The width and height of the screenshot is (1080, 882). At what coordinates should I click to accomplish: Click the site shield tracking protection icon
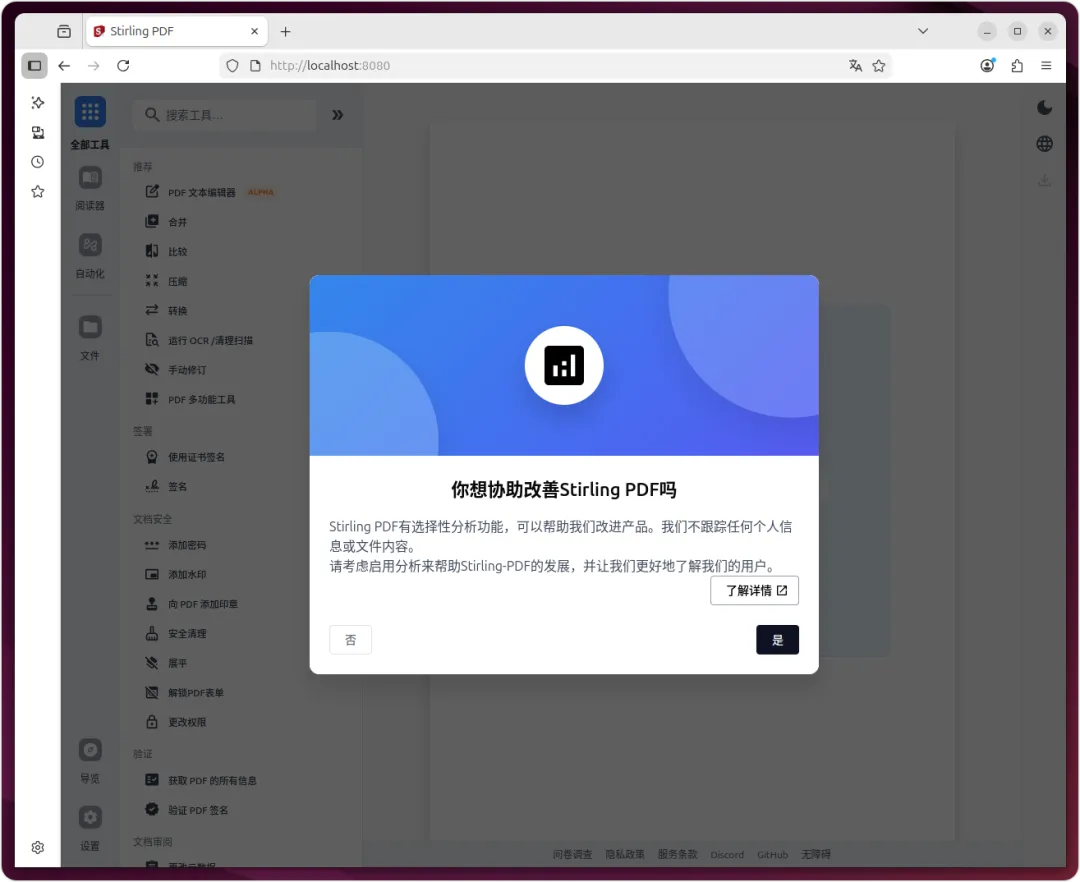(233, 65)
